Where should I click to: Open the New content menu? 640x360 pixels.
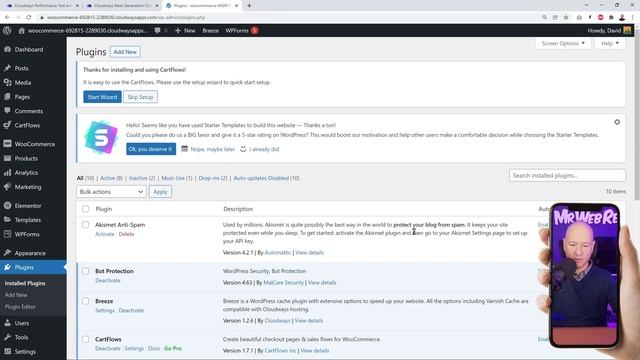pos(185,31)
